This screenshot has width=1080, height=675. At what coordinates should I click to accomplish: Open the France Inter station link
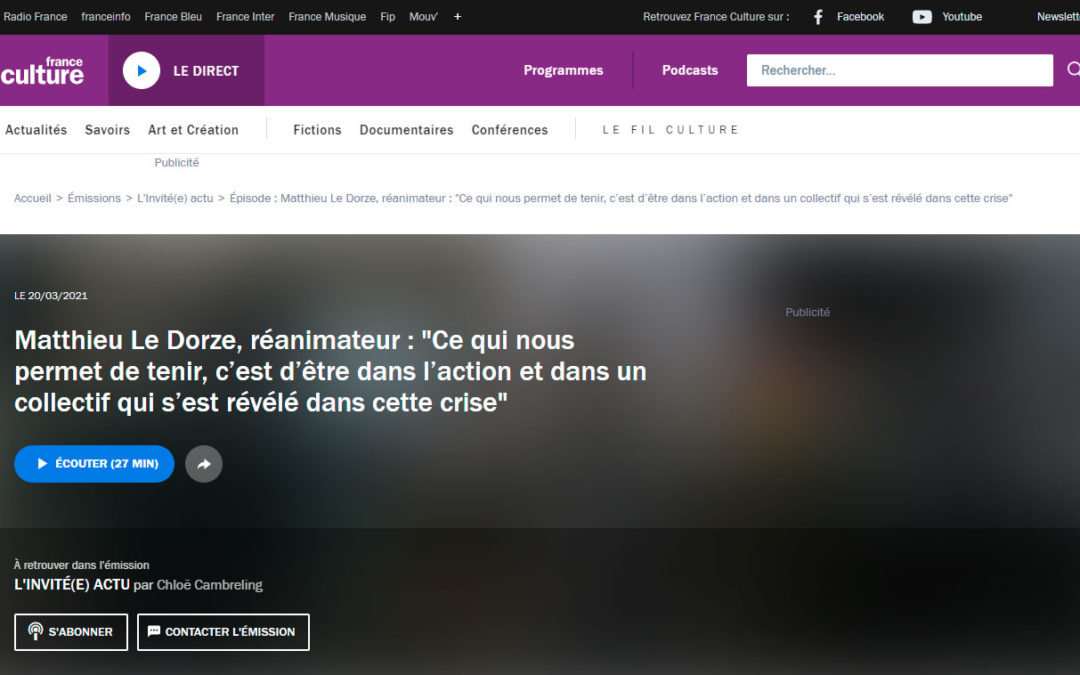click(245, 17)
